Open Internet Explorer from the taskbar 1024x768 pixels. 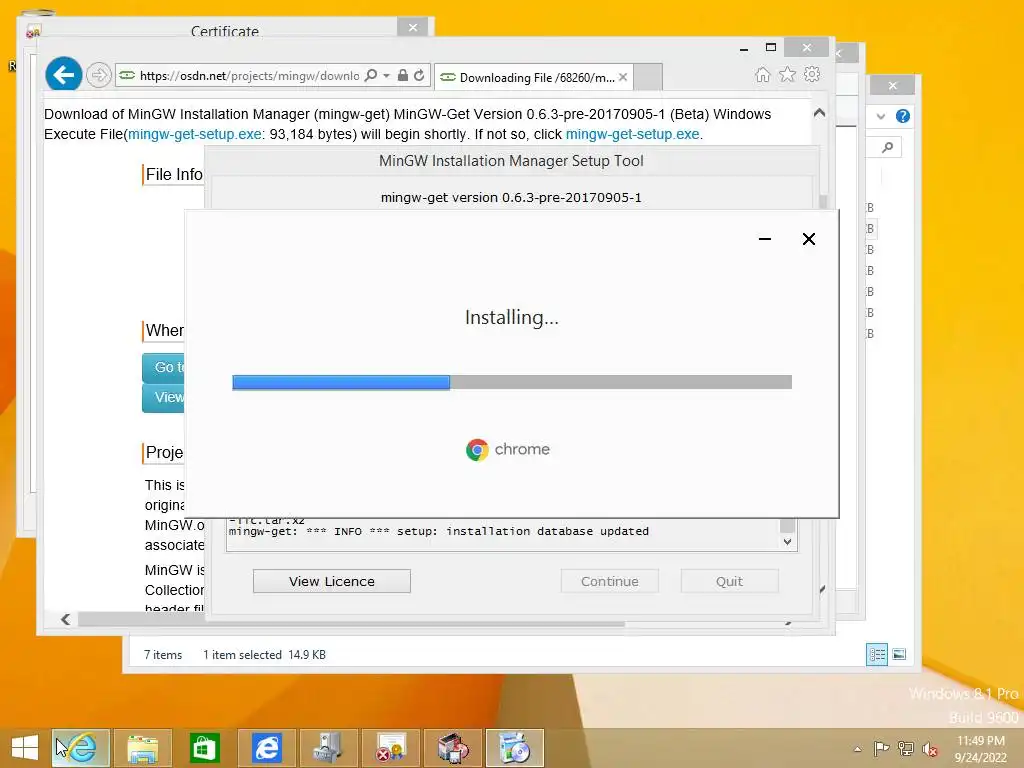81,748
